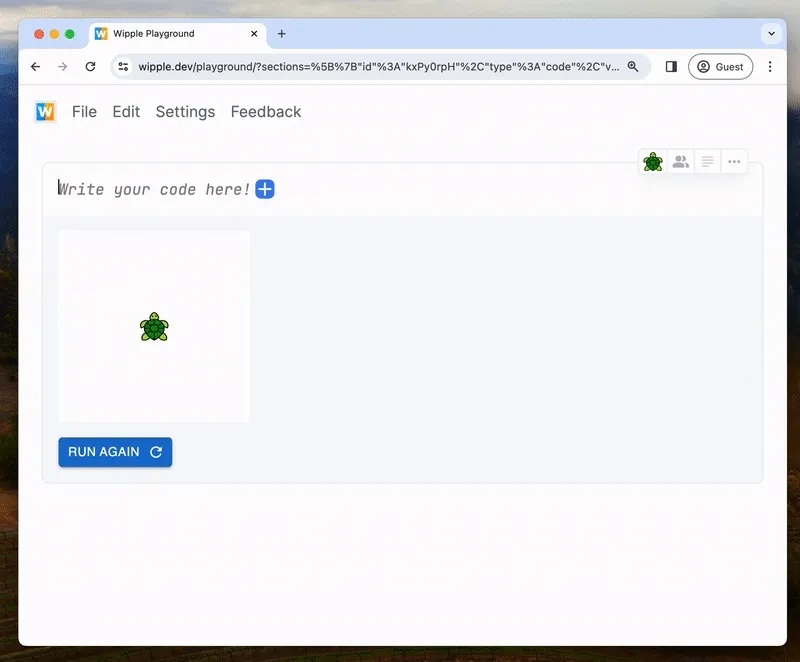Open the Guest profile button
This screenshot has width=800, height=662.
point(720,67)
